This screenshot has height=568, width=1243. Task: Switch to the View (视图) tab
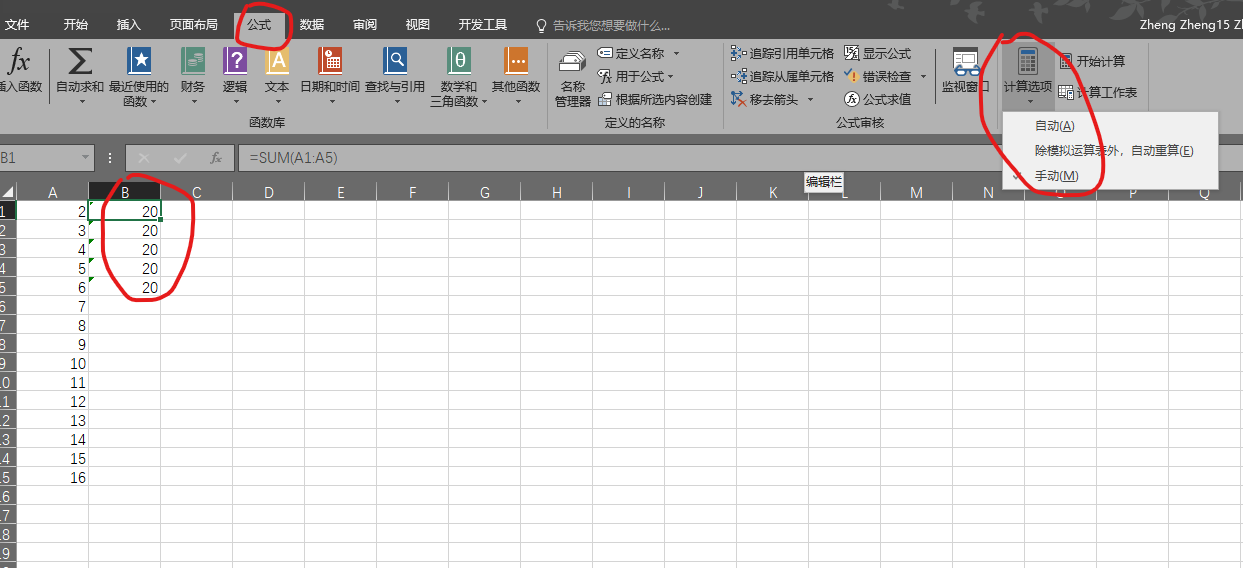pyautogui.click(x=418, y=24)
